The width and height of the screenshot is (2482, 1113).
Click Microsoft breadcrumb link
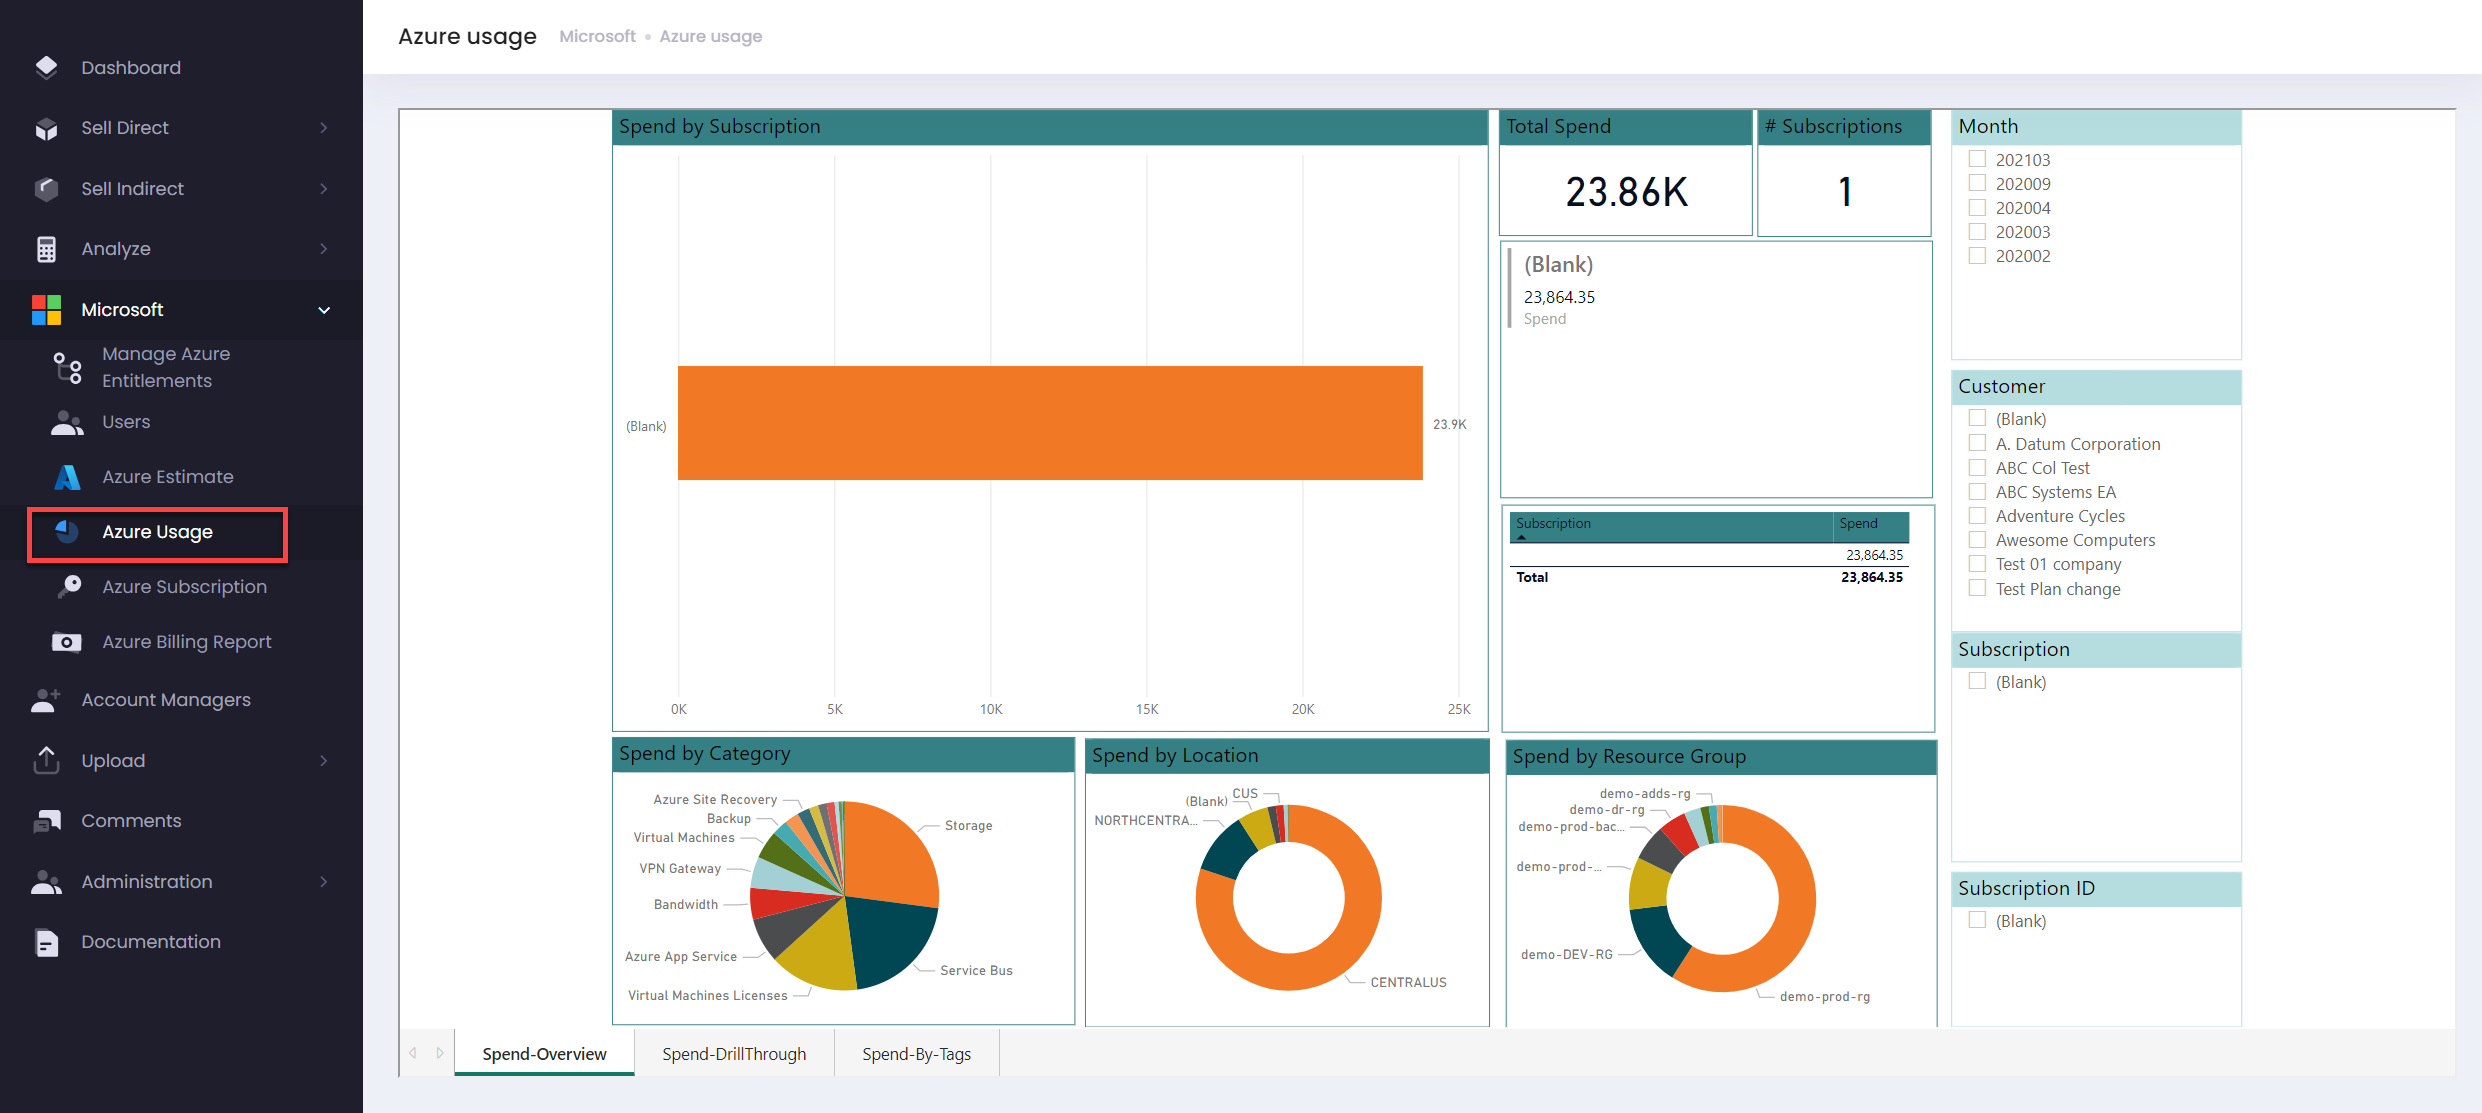(597, 36)
